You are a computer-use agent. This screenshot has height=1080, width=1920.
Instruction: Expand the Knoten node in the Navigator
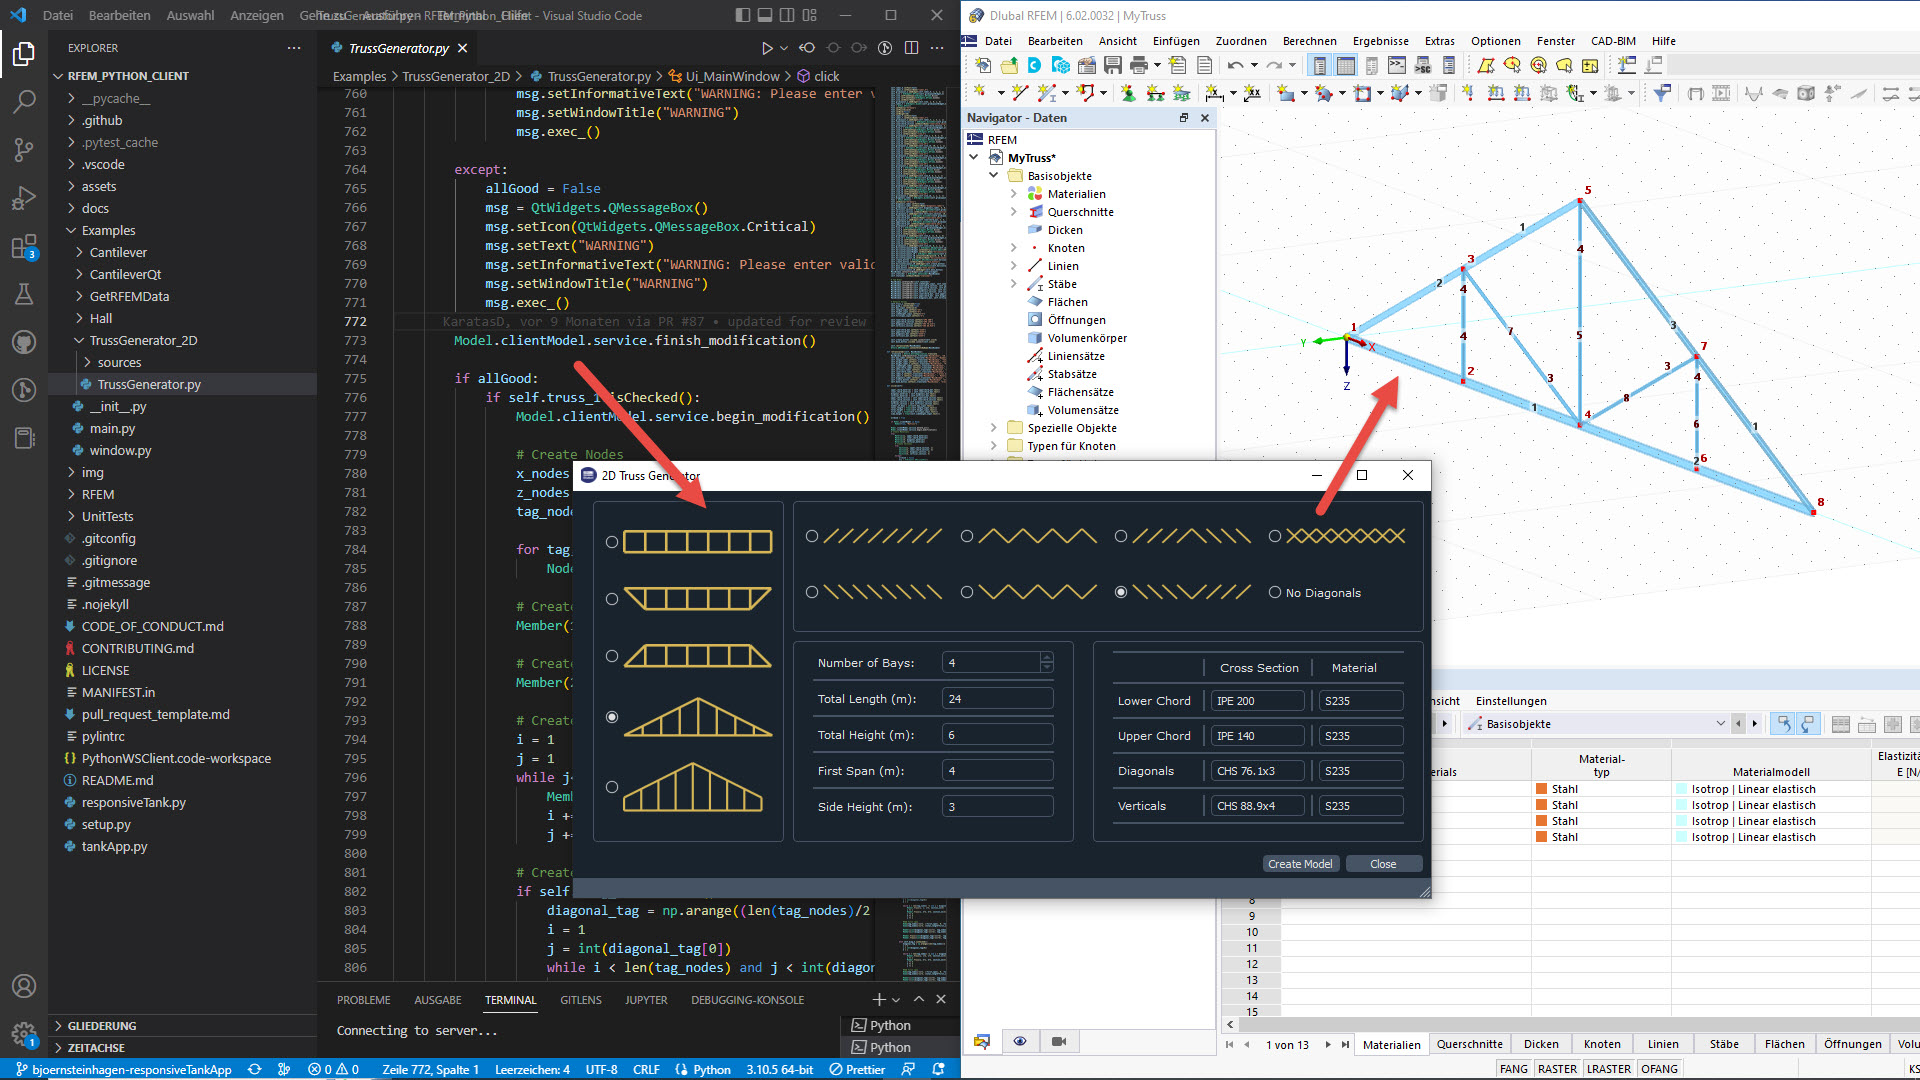pos(1014,247)
